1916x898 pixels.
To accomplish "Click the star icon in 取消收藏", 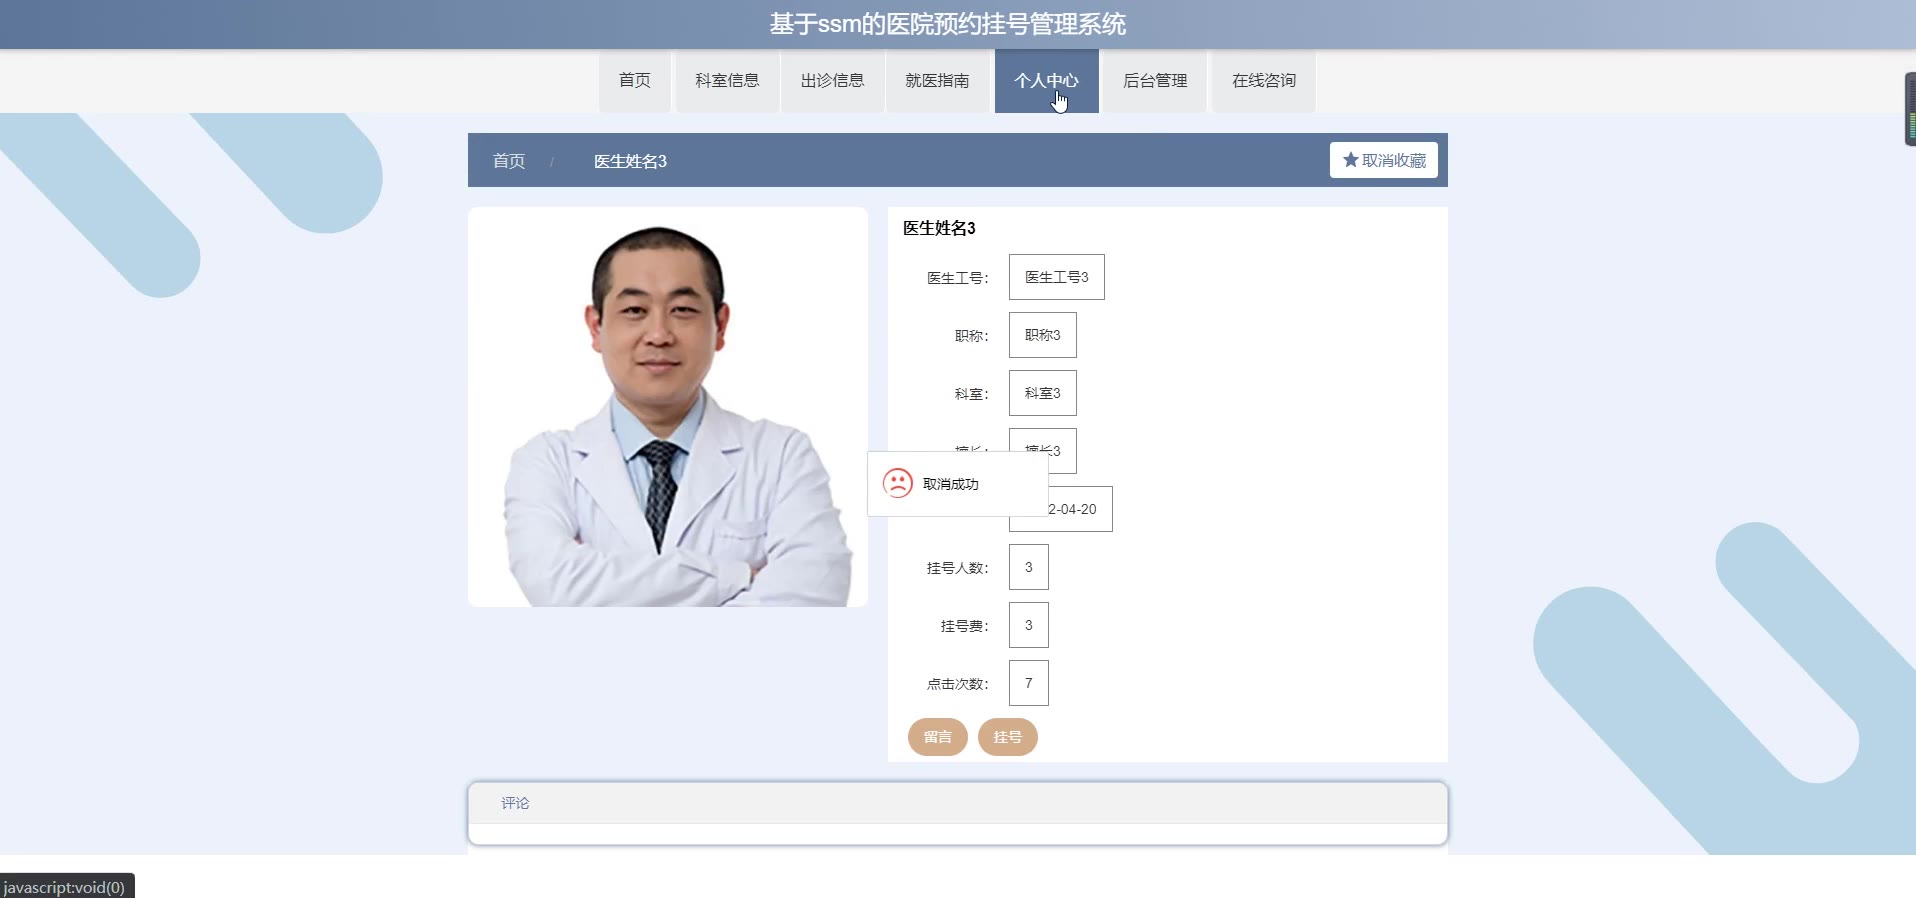I will tap(1351, 160).
